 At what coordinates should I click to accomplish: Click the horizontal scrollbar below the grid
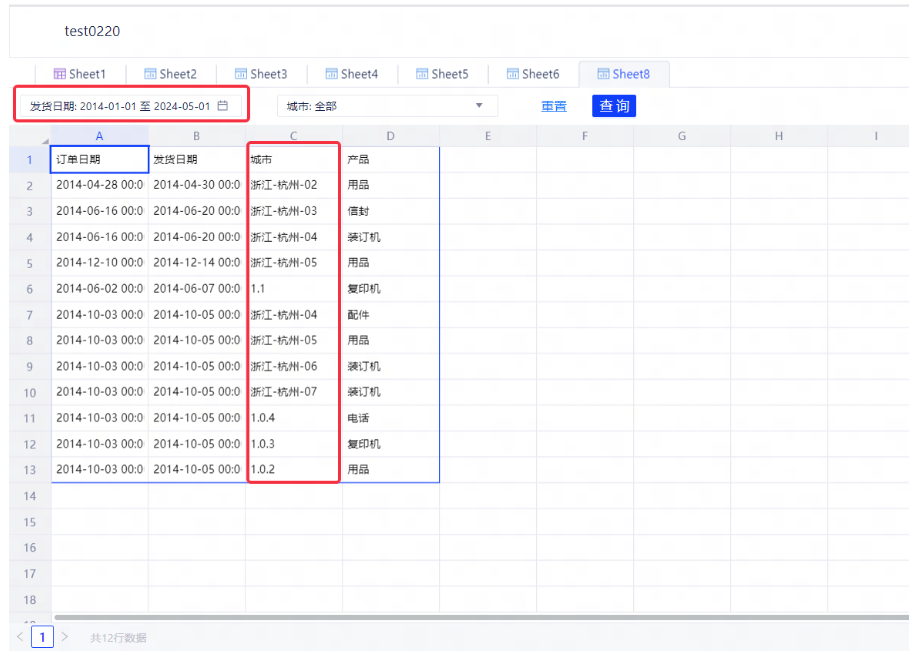tap(480, 618)
